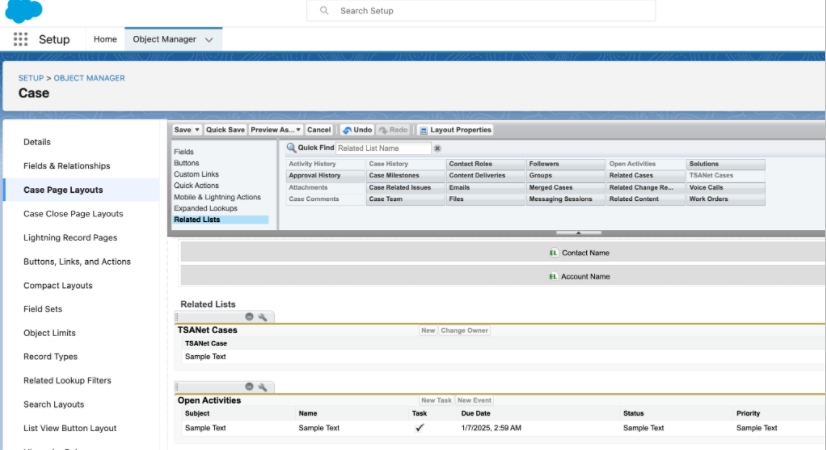Click the Undo button in layout toolbar
The height and width of the screenshot is (450, 826).
pyautogui.click(x=356, y=130)
